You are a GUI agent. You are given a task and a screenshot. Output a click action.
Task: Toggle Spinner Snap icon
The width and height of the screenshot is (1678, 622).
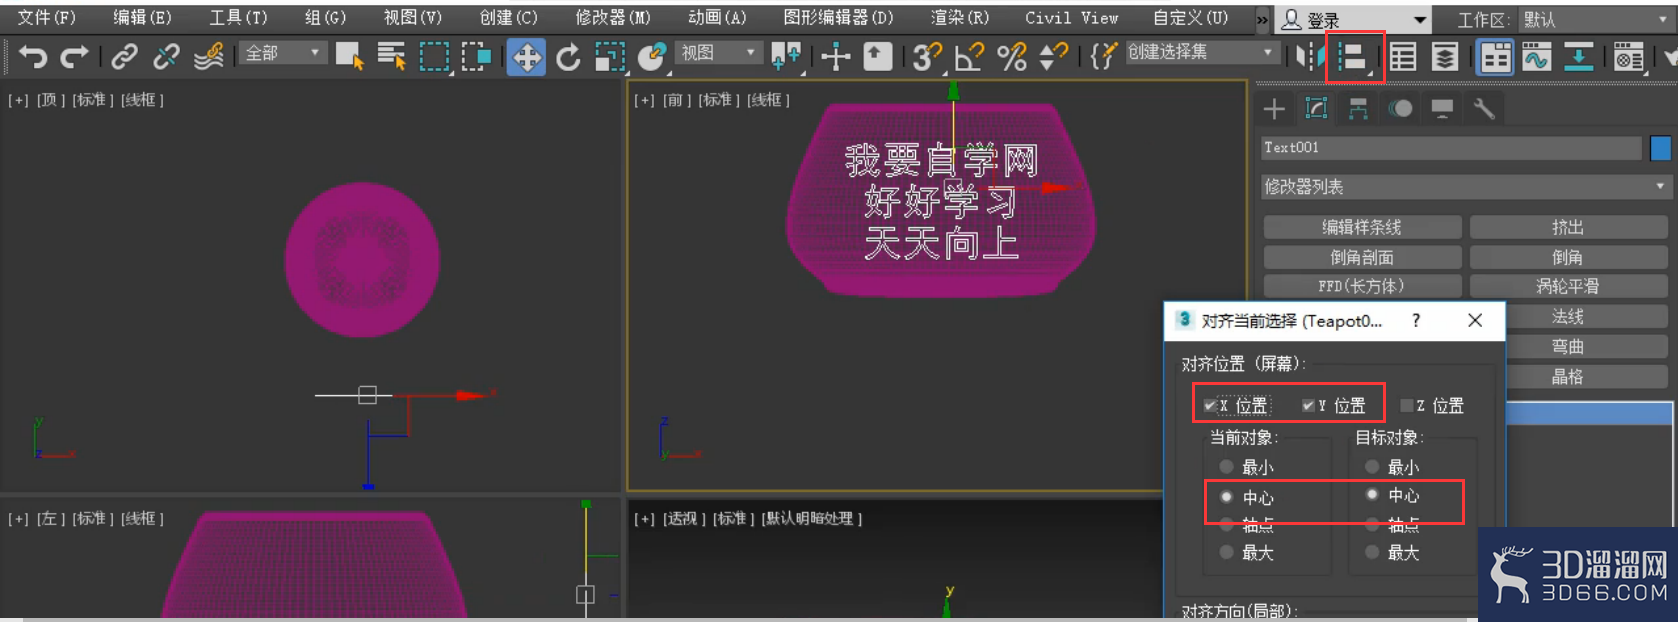point(1053,57)
